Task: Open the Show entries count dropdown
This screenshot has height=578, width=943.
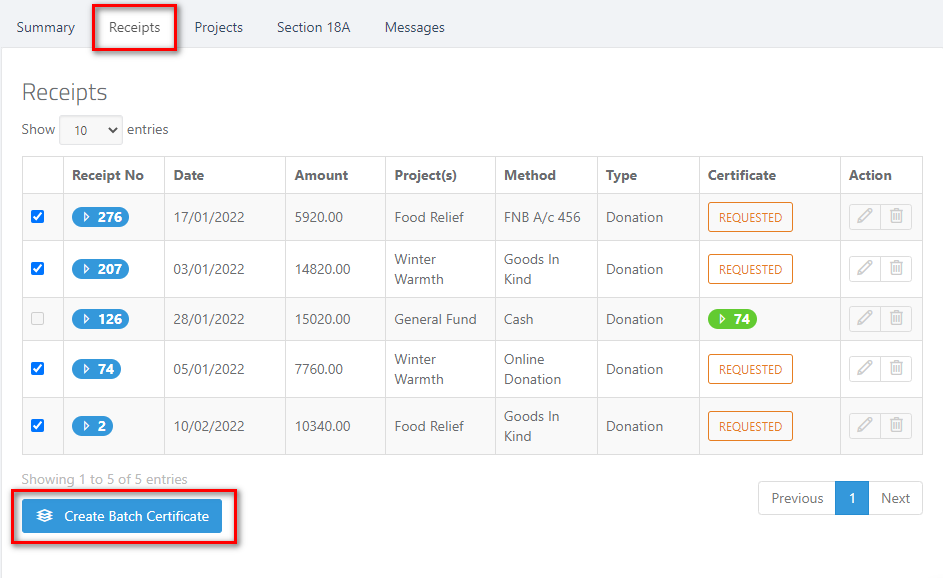Action: 91,130
